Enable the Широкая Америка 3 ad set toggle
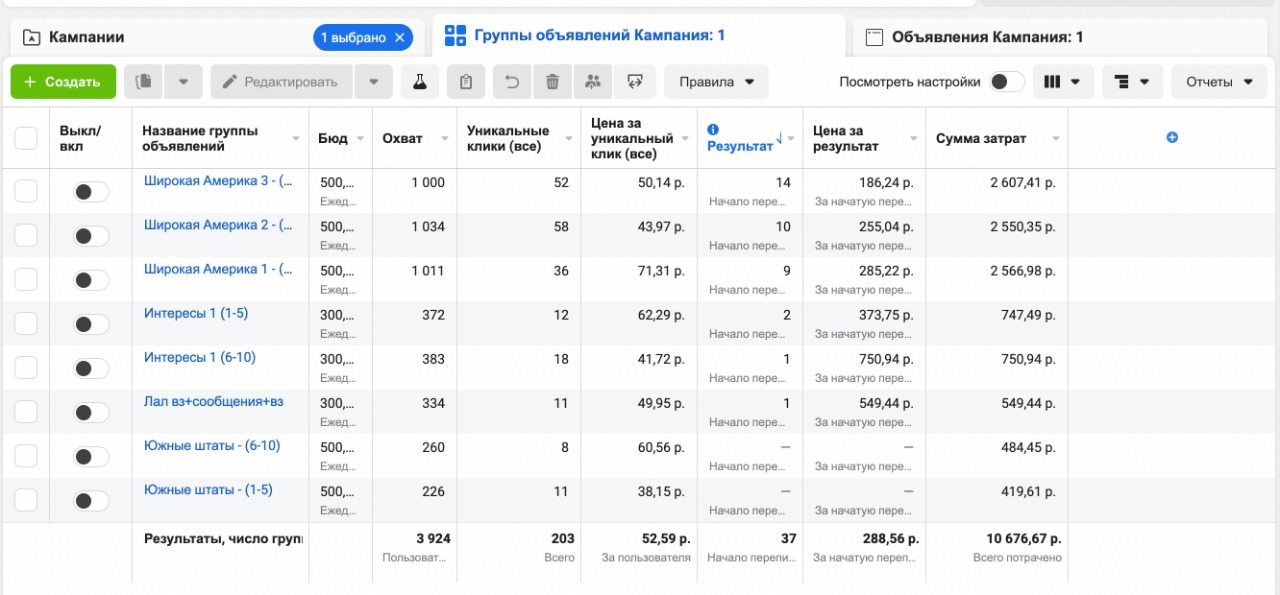This screenshot has height=595, width=1280. tap(91, 192)
